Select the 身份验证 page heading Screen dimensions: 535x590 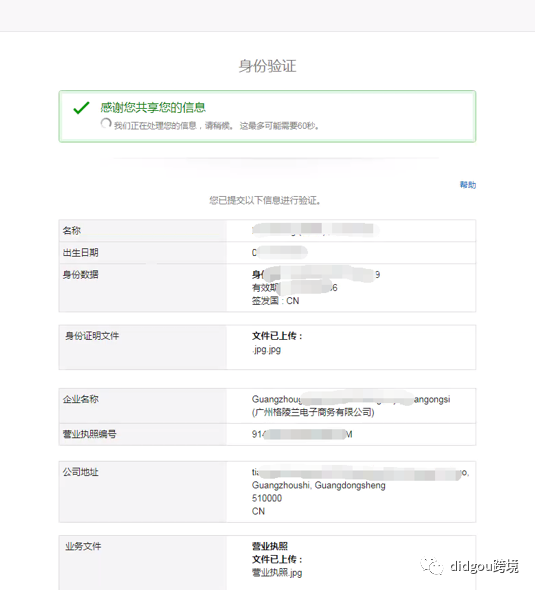coord(268,66)
